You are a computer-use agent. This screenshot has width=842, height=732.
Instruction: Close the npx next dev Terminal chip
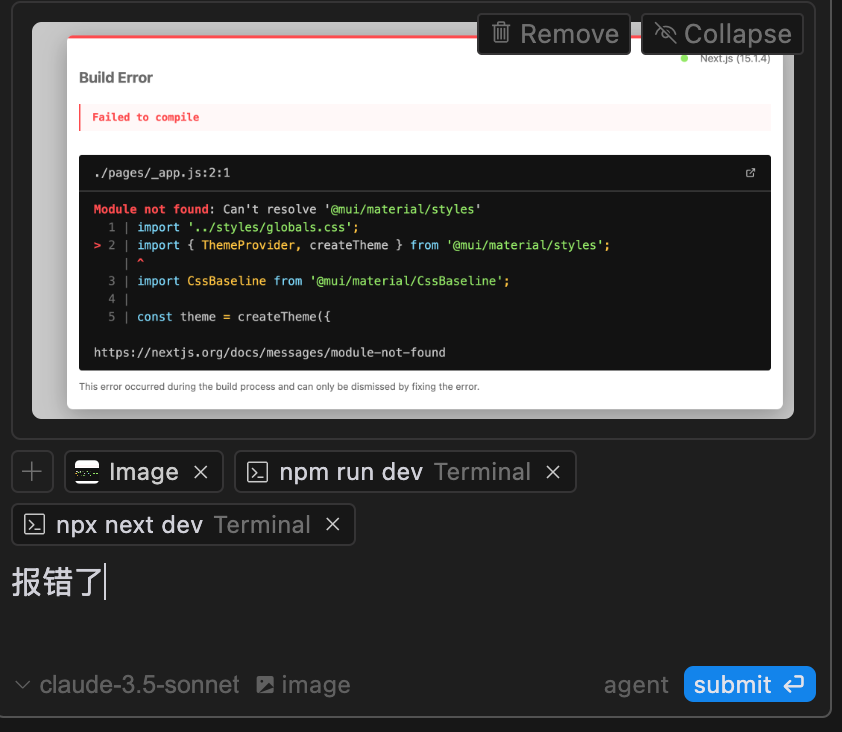point(332,524)
